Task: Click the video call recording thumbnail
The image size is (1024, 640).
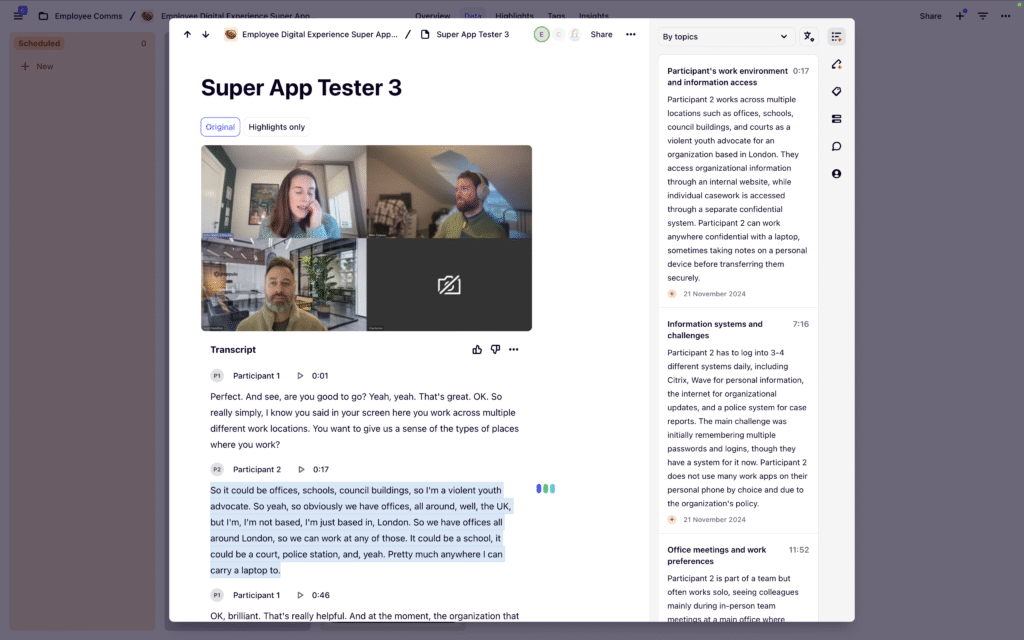Action: point(366,238)
